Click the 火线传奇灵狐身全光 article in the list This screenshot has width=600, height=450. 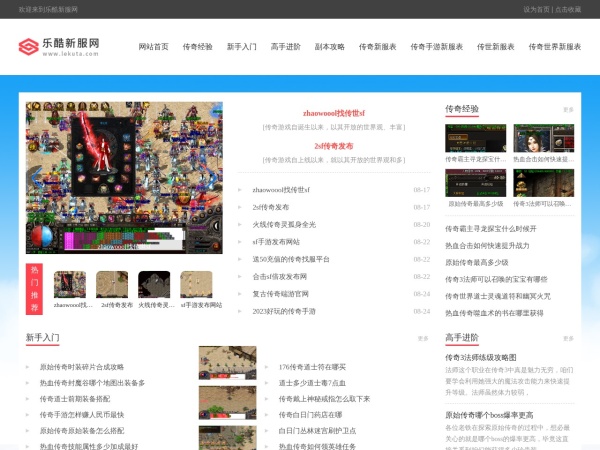click(284, 225)
